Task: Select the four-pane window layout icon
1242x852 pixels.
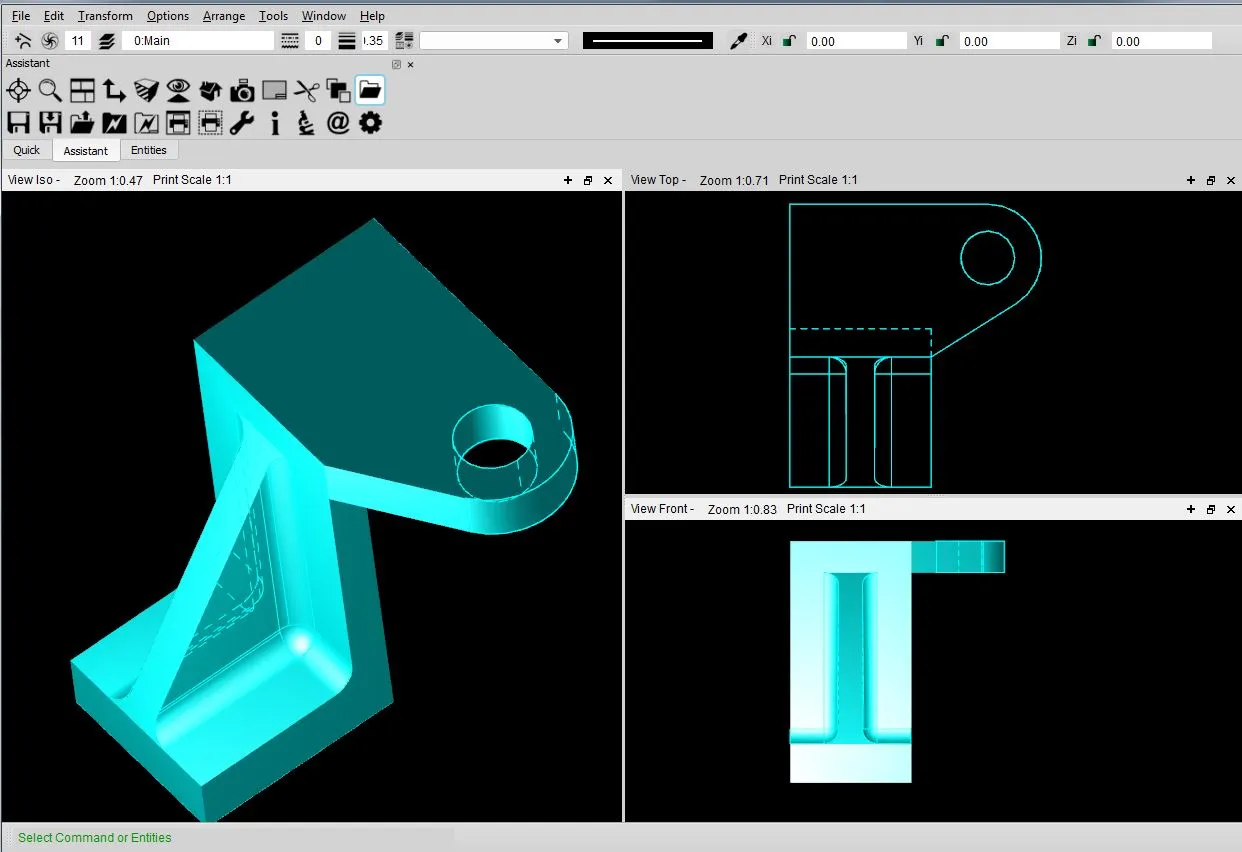Action: pyautogui.click(x=82, y=90)
